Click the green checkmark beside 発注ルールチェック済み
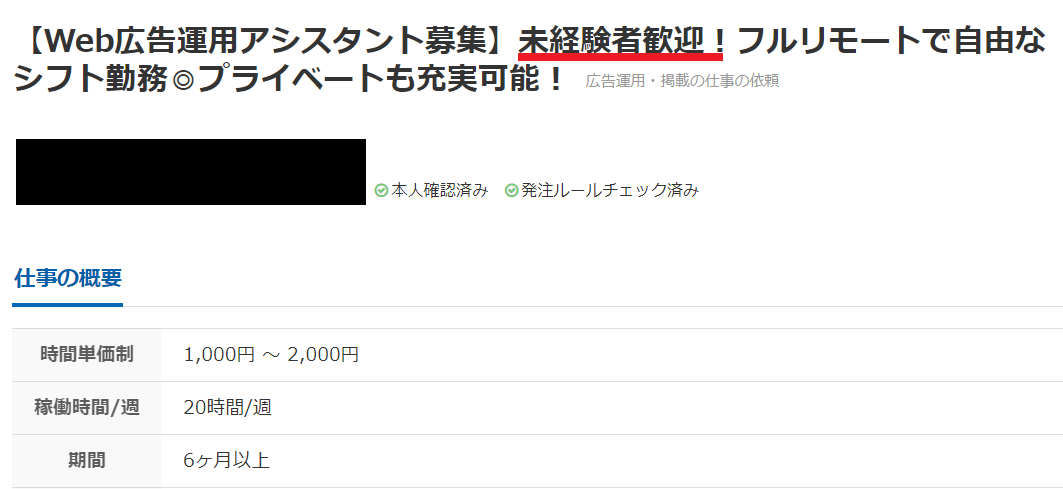Image resolution: width=1063 pixels, height=489 pixels. point(512,191)
